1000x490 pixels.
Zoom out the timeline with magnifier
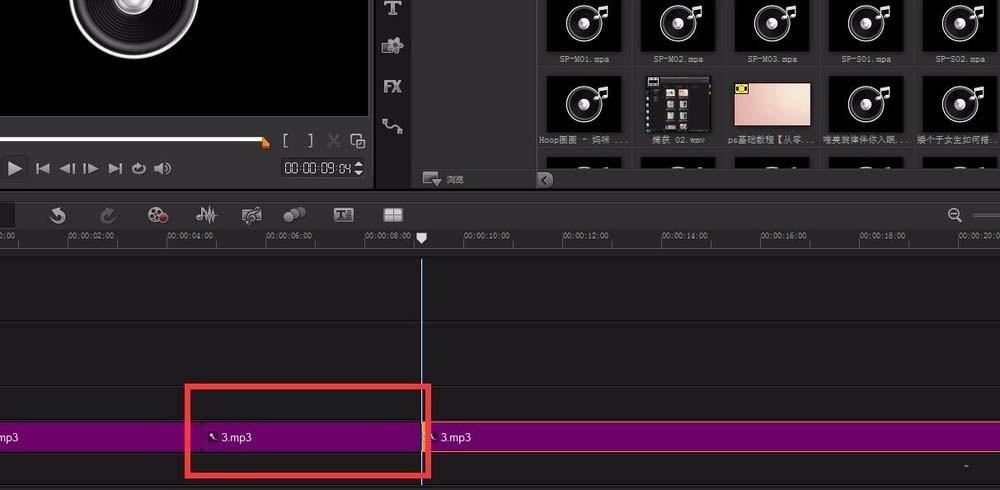pyautogui.click(x=954, y=215)
